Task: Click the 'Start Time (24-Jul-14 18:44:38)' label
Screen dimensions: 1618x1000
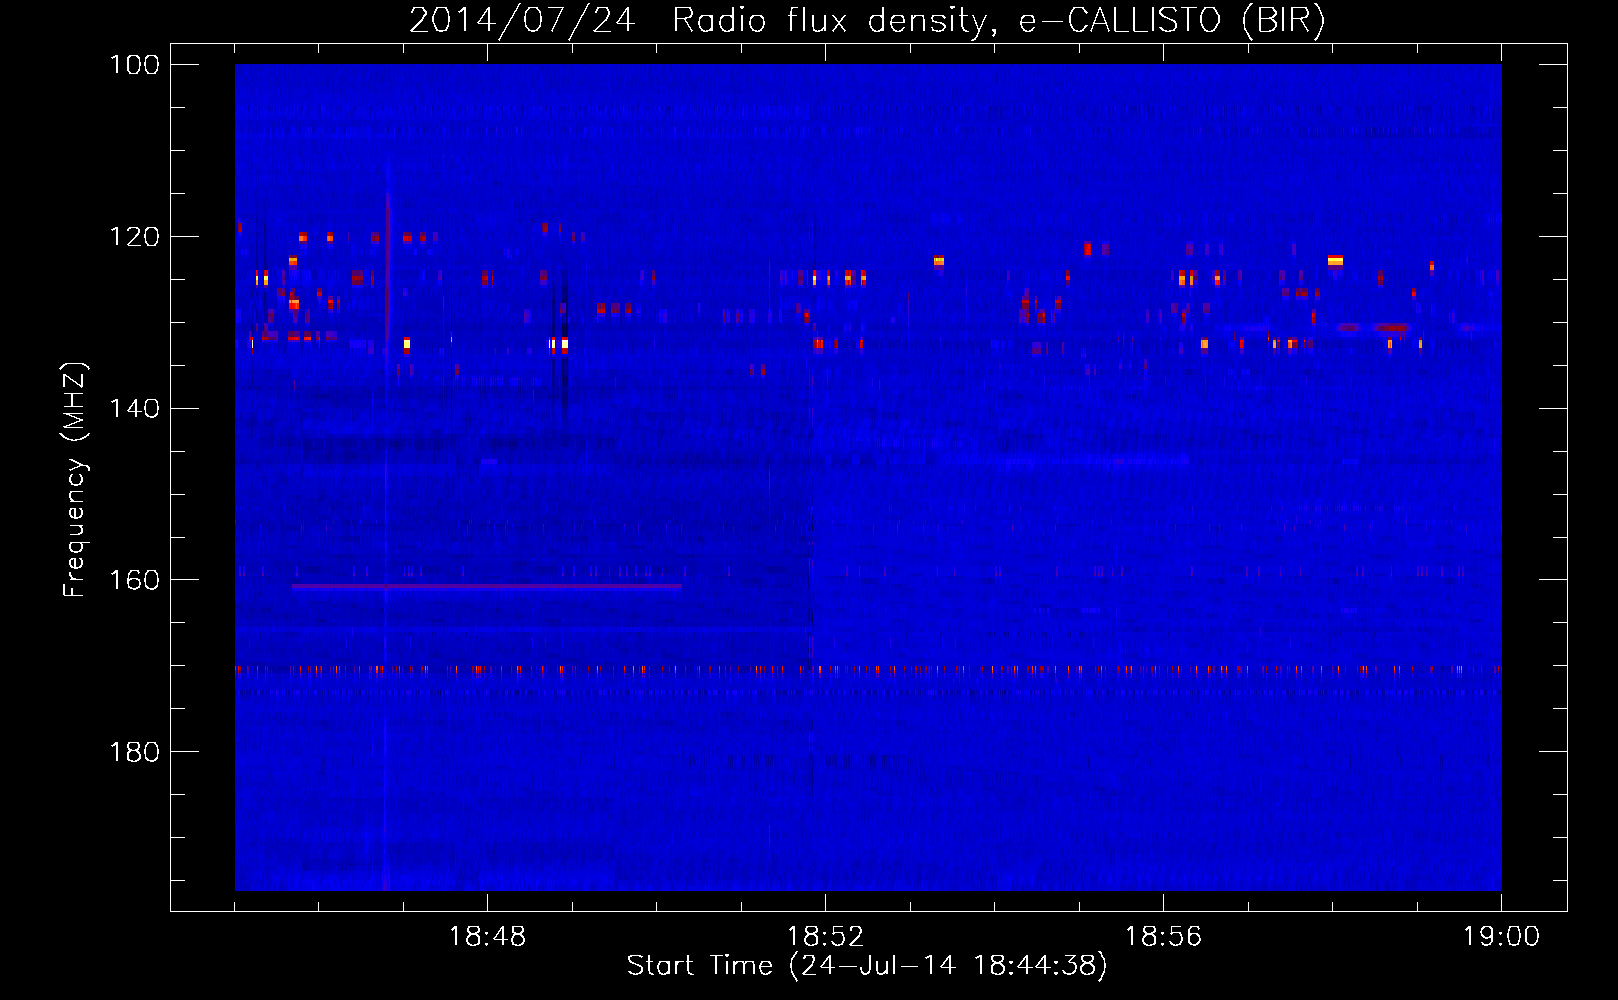Action: coord(867,966)
